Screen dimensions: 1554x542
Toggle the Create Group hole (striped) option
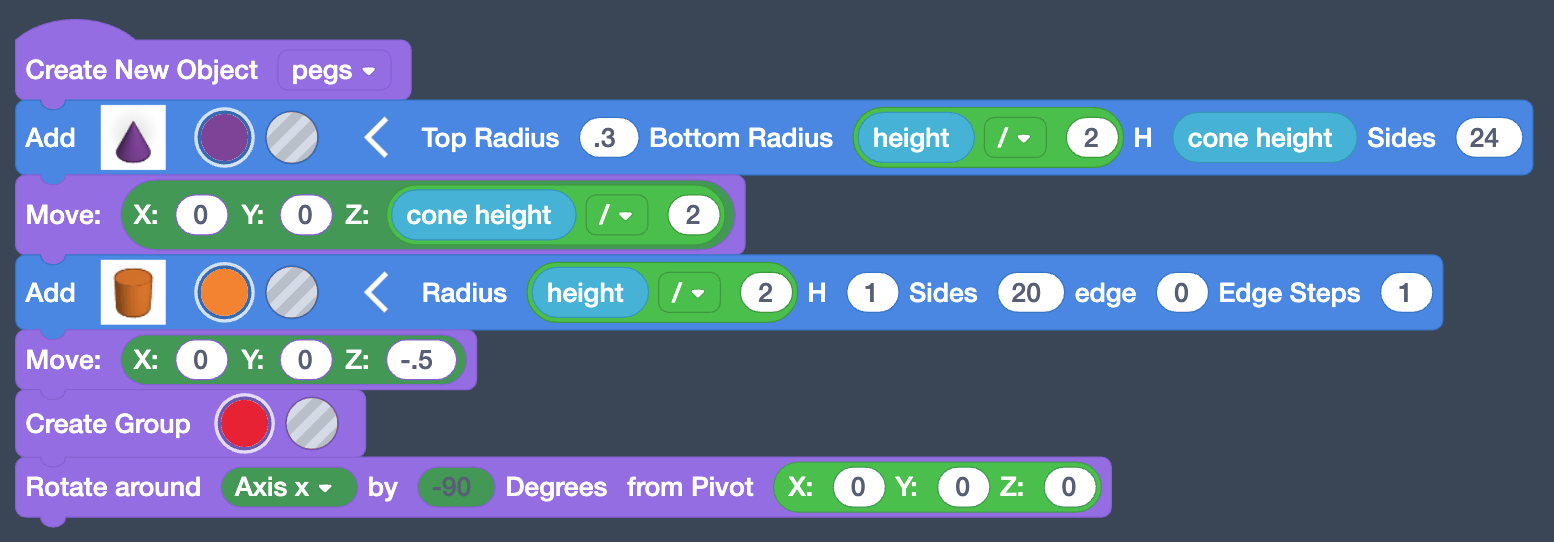[x=312, y=424]
